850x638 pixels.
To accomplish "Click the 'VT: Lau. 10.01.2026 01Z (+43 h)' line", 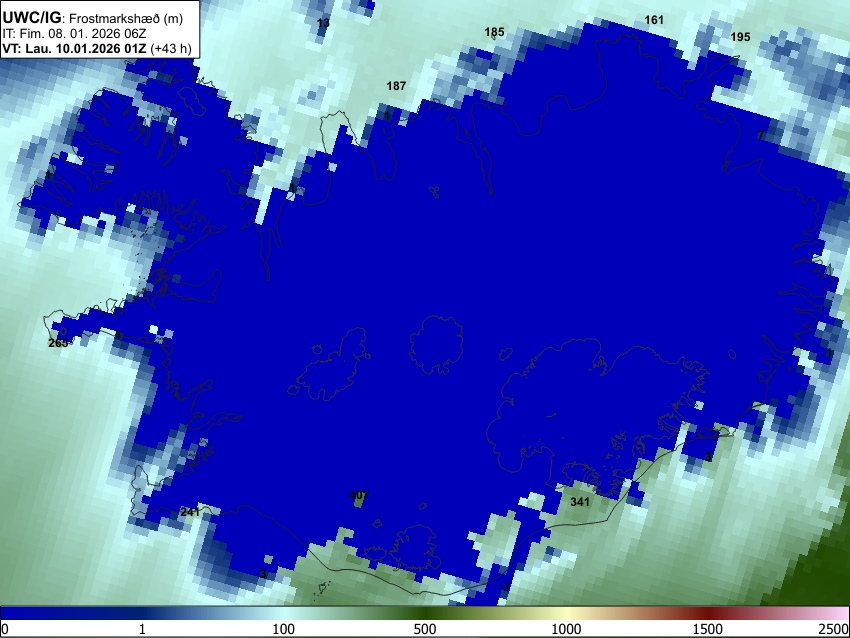I will click(96, 48).
